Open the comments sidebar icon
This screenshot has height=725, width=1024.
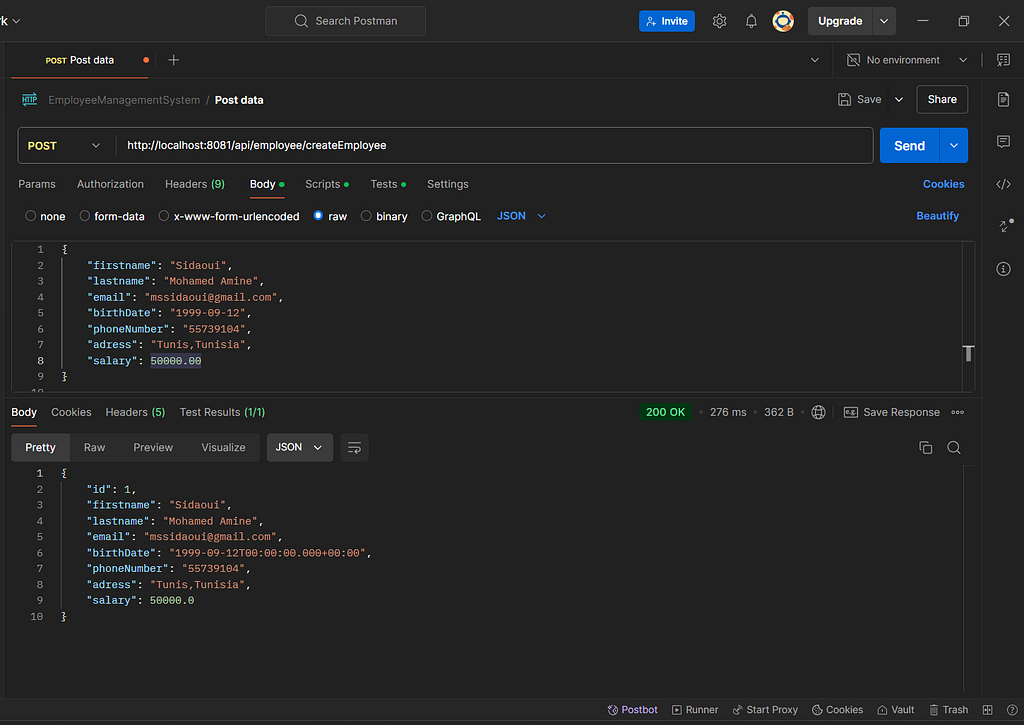coord(1003,142)
